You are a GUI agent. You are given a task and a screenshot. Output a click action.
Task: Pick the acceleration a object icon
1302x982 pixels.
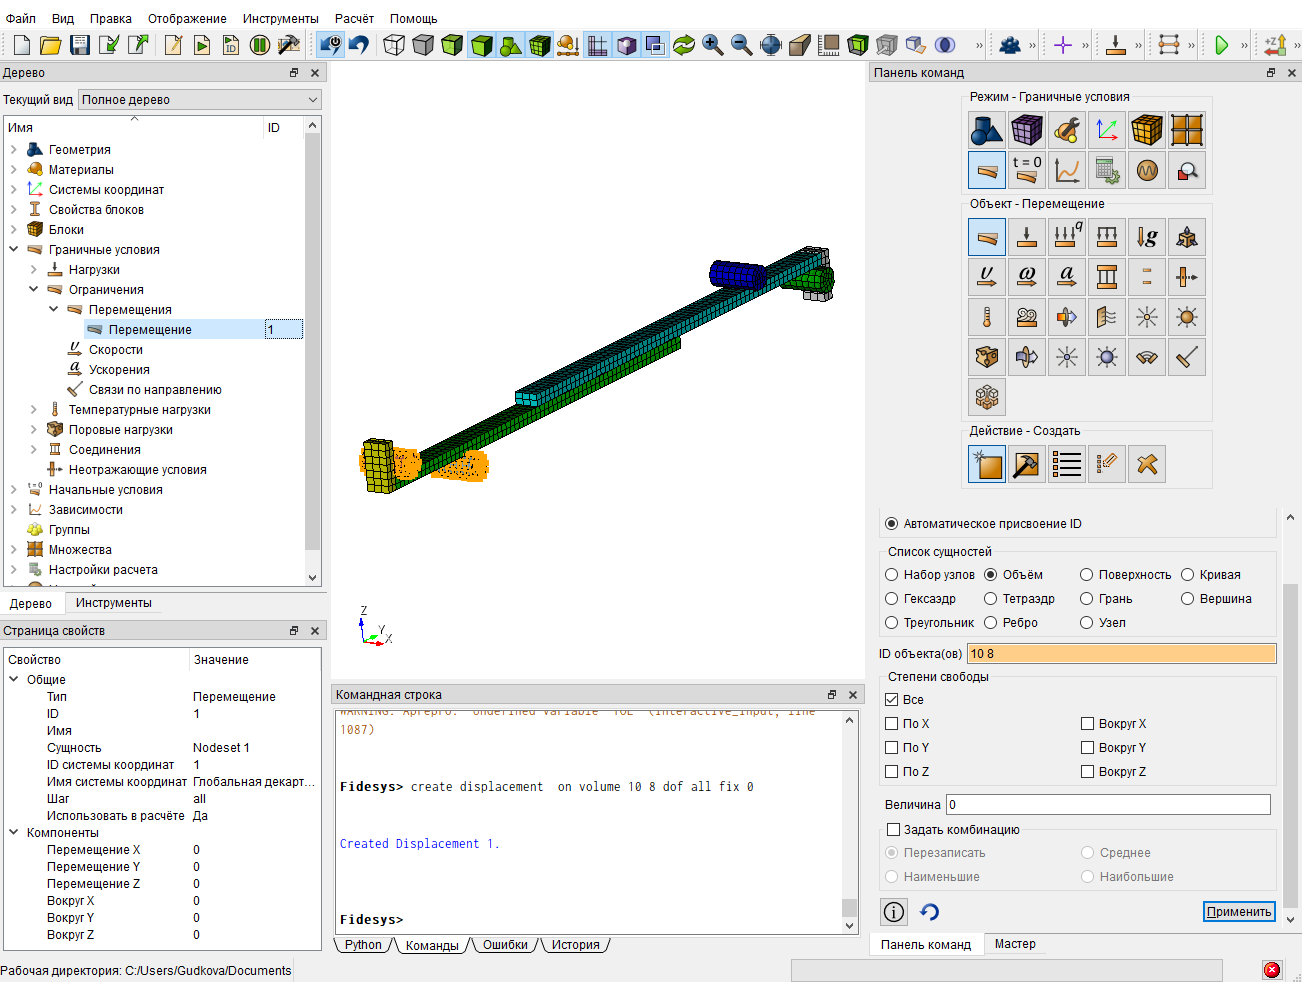point(1067,277)
